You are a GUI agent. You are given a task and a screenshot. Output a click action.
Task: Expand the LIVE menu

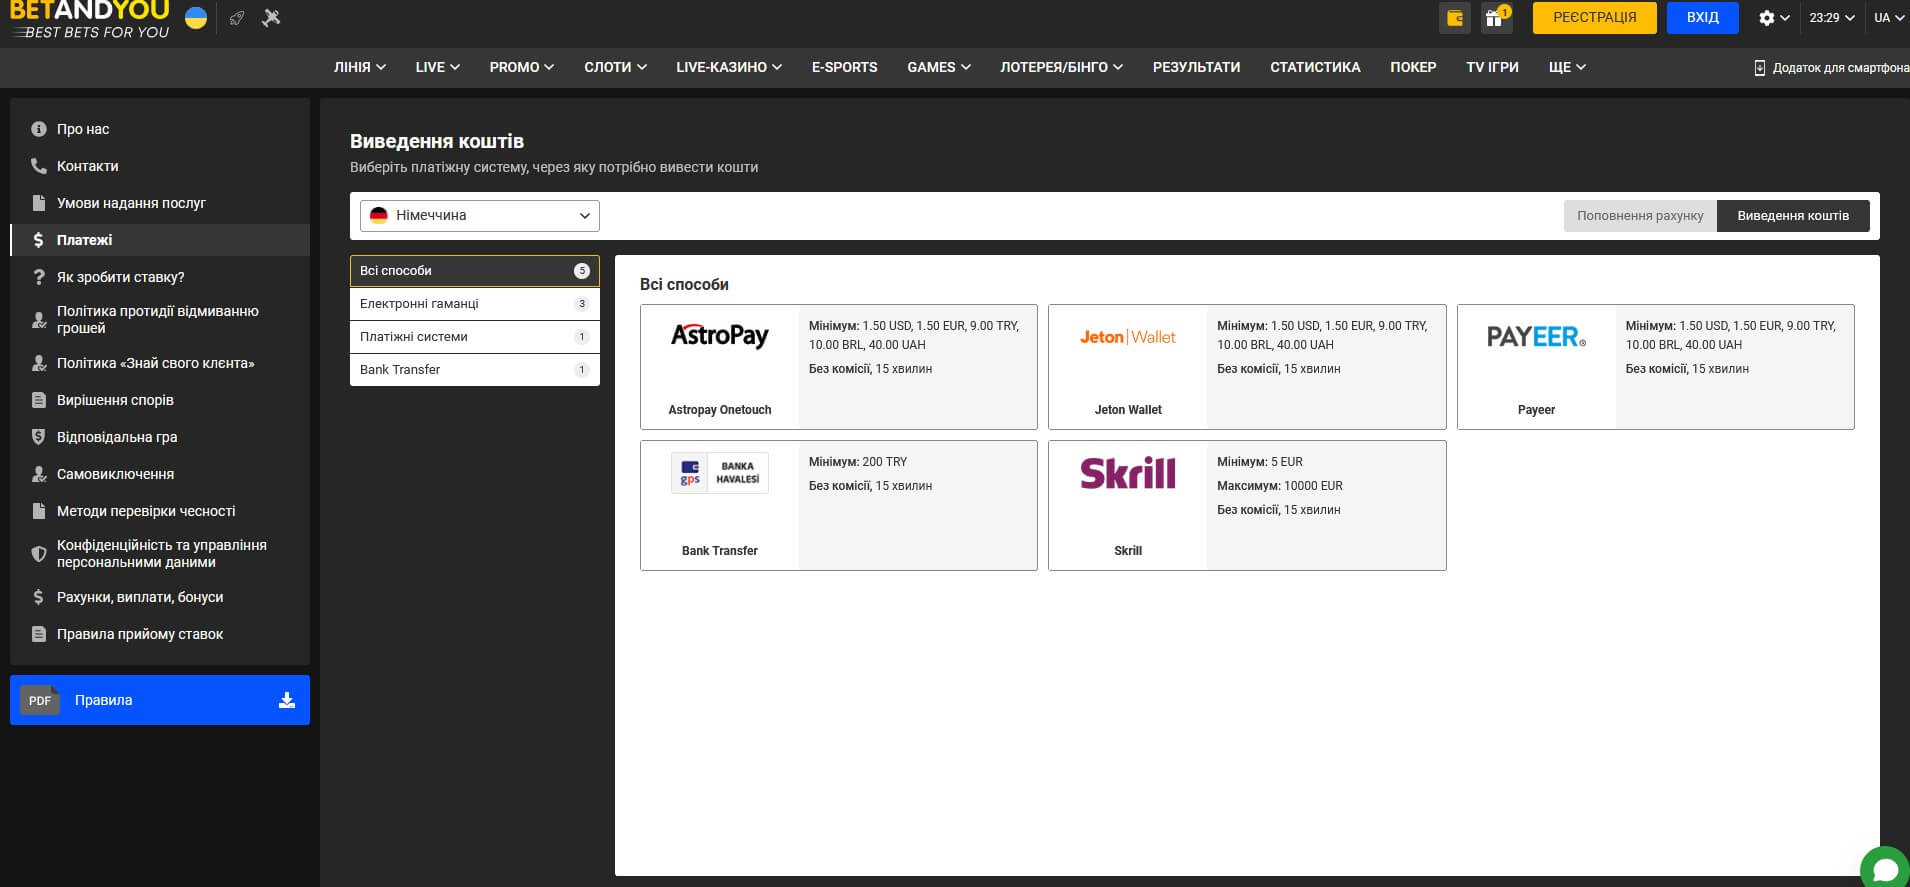click(x=438, y=67)
